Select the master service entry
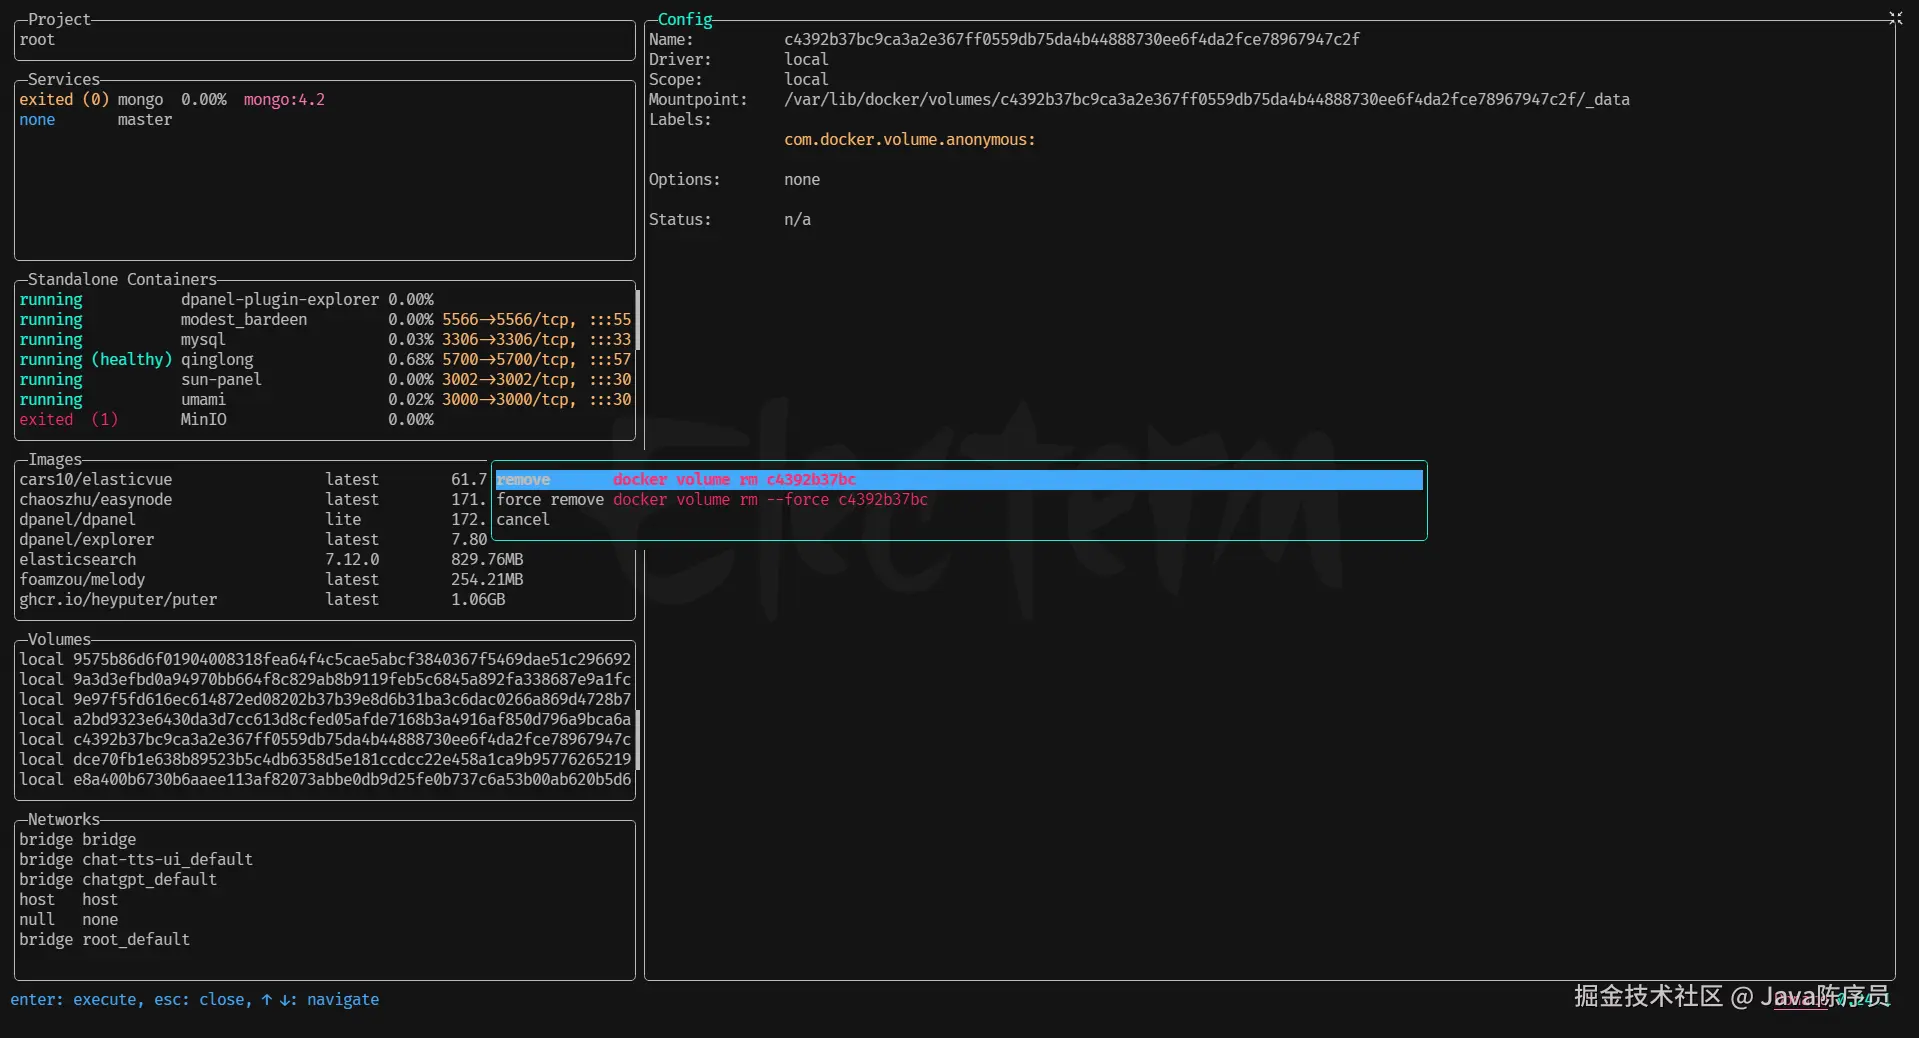 click(144, 120)
